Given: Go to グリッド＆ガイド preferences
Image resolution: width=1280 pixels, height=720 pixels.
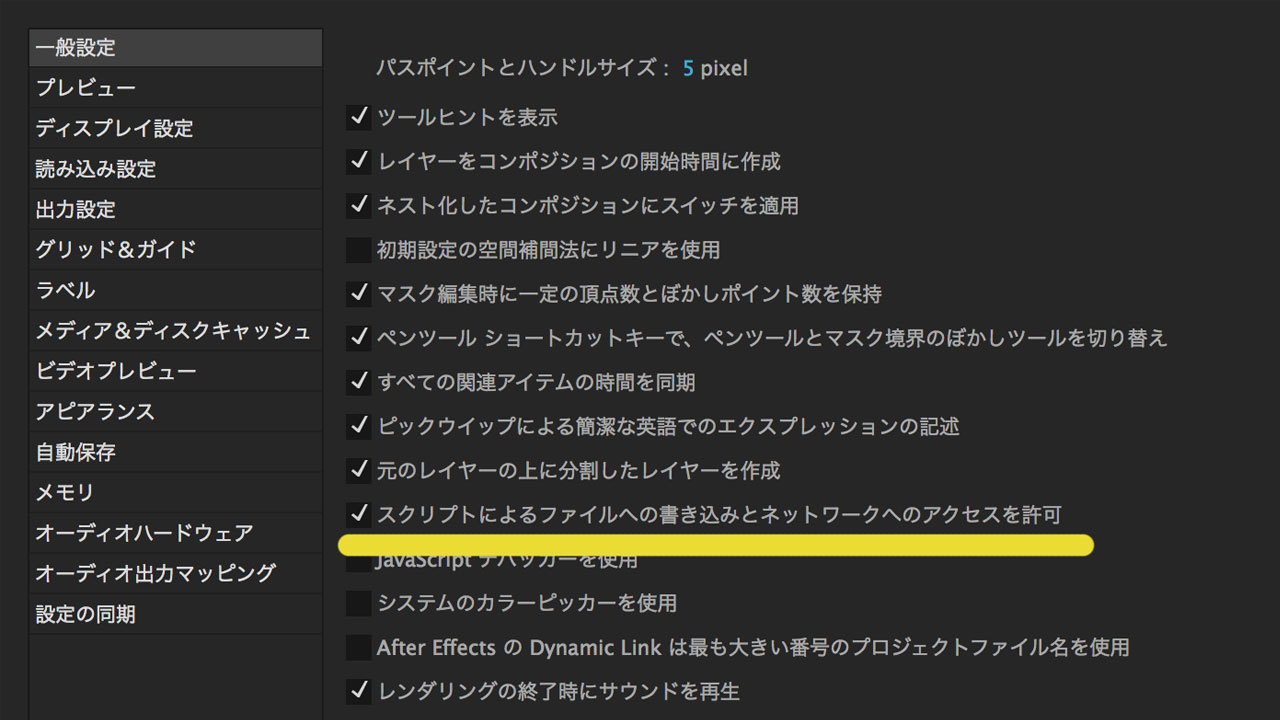Looking at the screenshot, I should click(x=116, y=250).
